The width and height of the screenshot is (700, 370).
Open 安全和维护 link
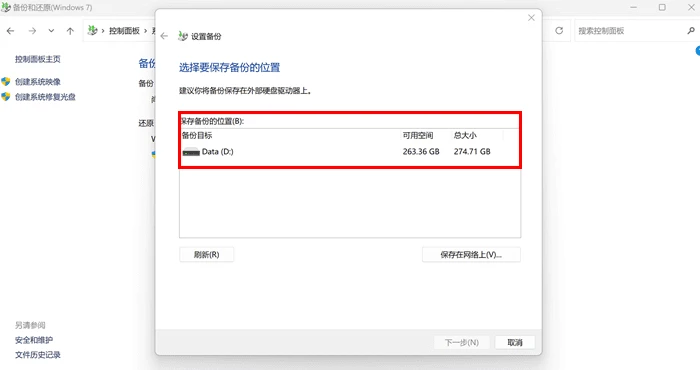(x=34, y=340)
